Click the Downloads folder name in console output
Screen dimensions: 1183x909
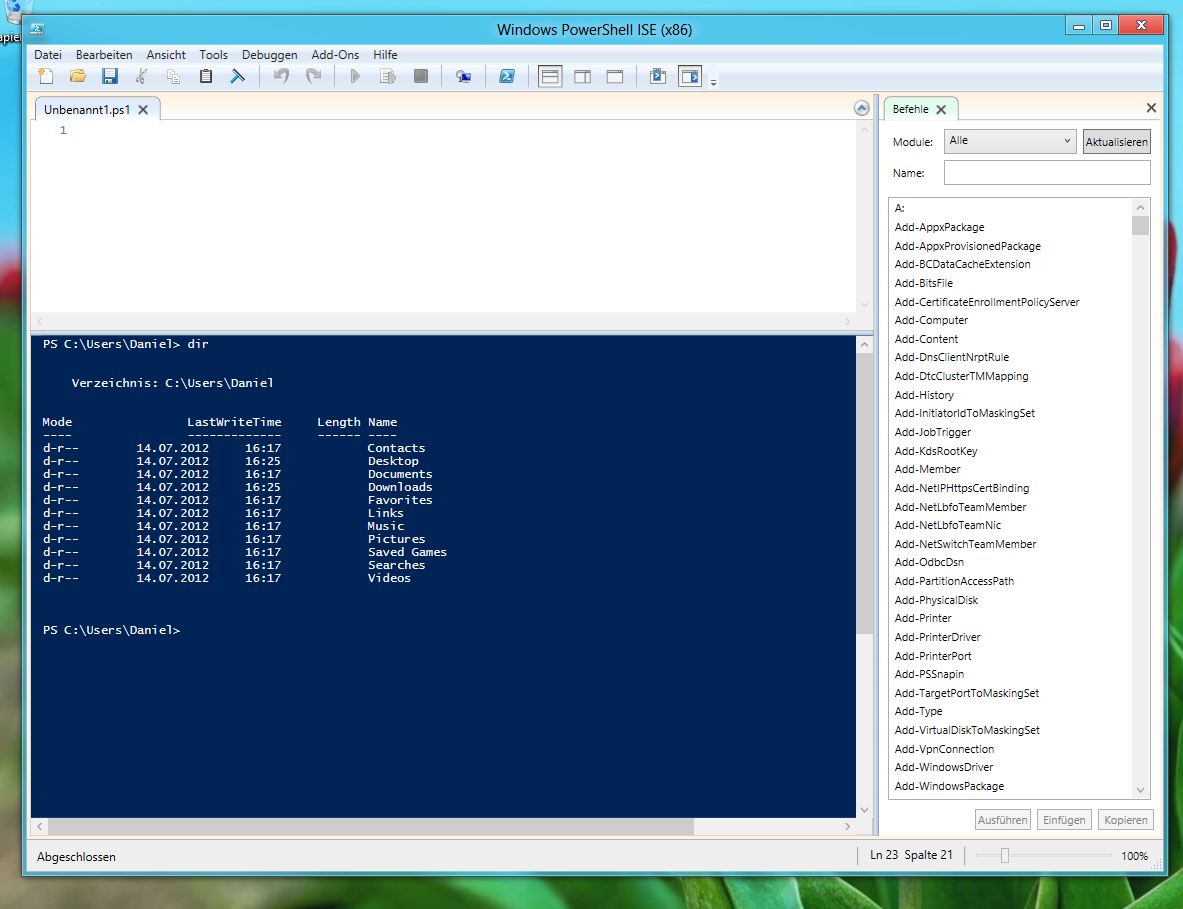coord(400,487)
